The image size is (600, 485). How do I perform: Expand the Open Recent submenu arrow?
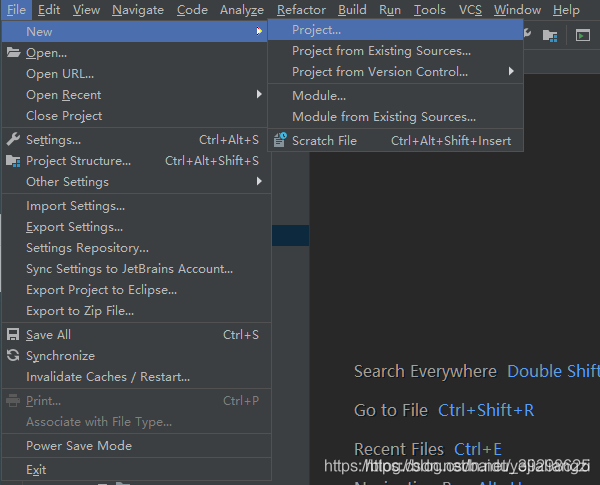tap(260, 95)
